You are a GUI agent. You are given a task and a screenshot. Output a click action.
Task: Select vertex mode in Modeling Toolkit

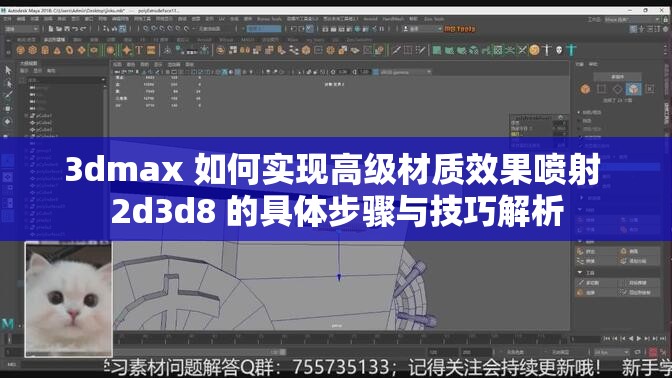[601, 89]
